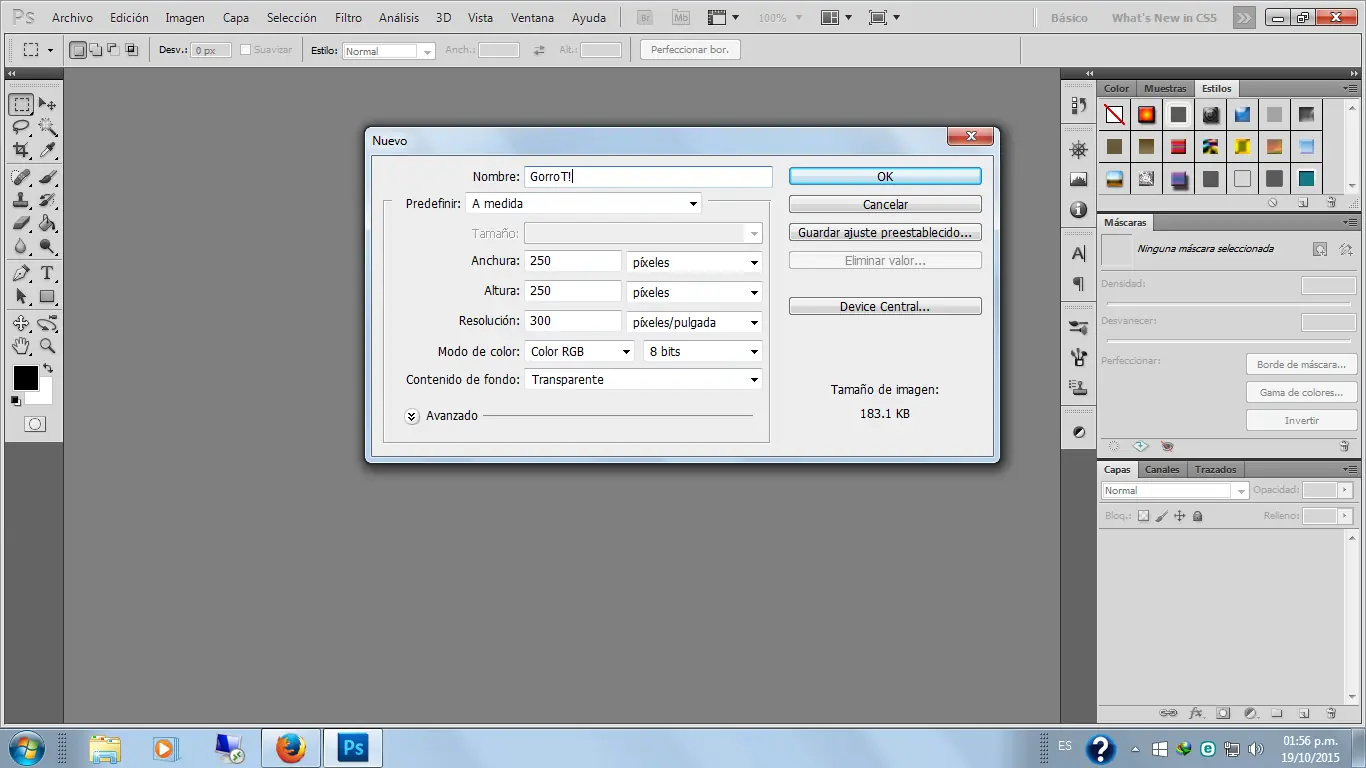Switch to the Muestras tab
1366x768 pixels.
point(1165,88)
